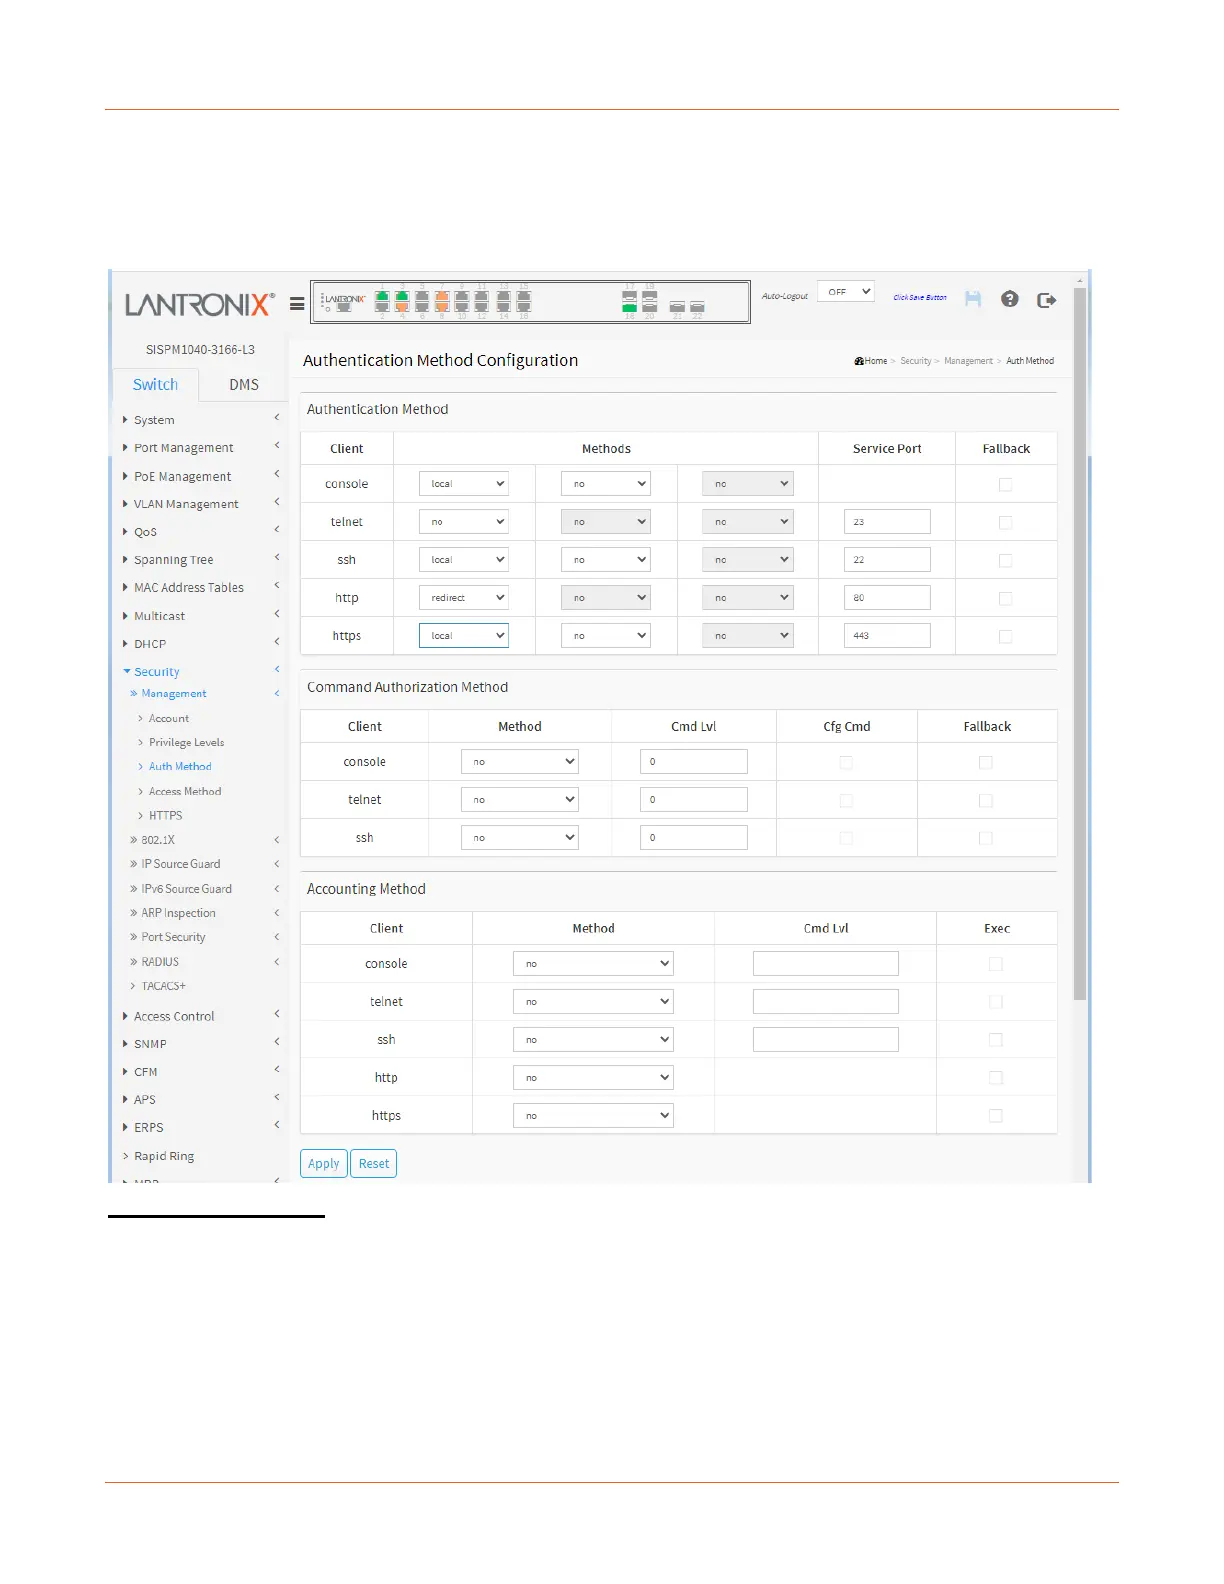Edit telnet service port field
Image resolution: width=1224 pixels, height=1584 pixels.
point(888,522)
